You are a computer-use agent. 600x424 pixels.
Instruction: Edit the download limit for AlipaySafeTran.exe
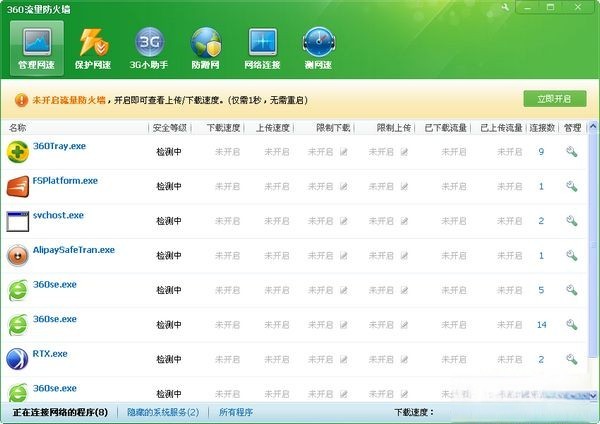coord(344,256)
